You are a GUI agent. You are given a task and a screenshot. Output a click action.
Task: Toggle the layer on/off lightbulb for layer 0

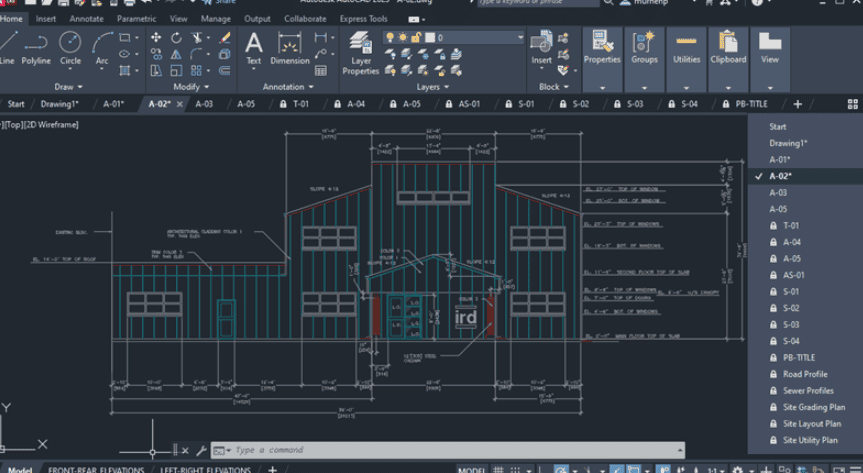(x=391, y=38)
